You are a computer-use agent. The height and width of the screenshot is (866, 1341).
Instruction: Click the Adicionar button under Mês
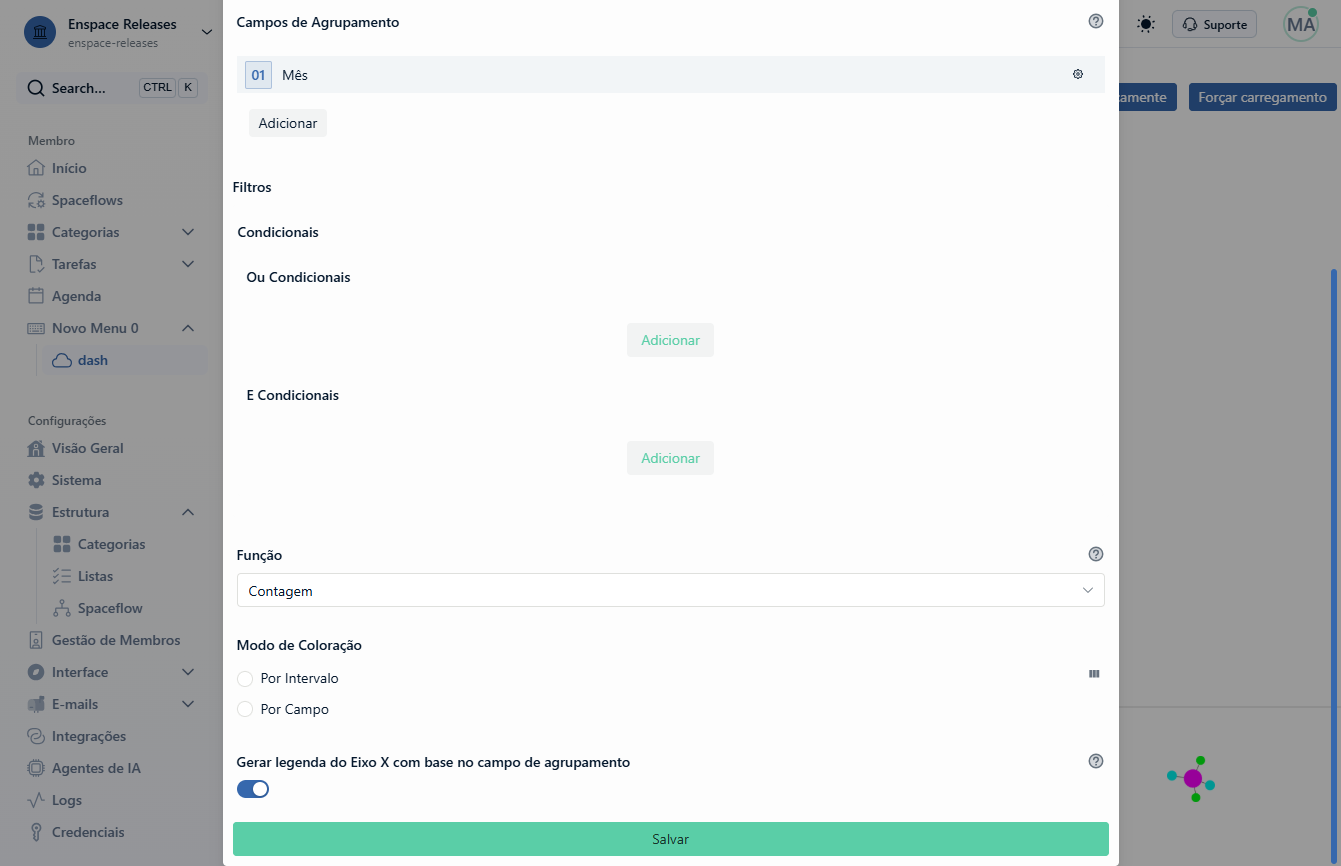288,123
